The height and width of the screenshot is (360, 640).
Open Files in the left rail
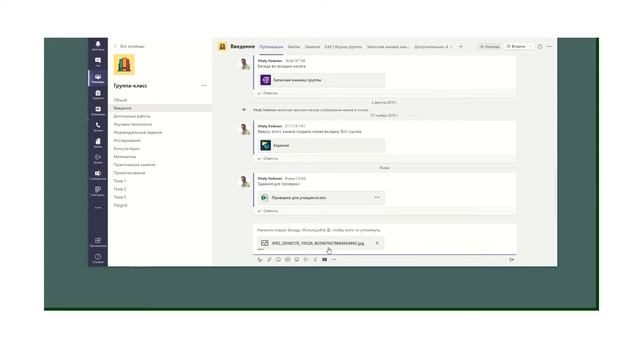click(98, 143)
